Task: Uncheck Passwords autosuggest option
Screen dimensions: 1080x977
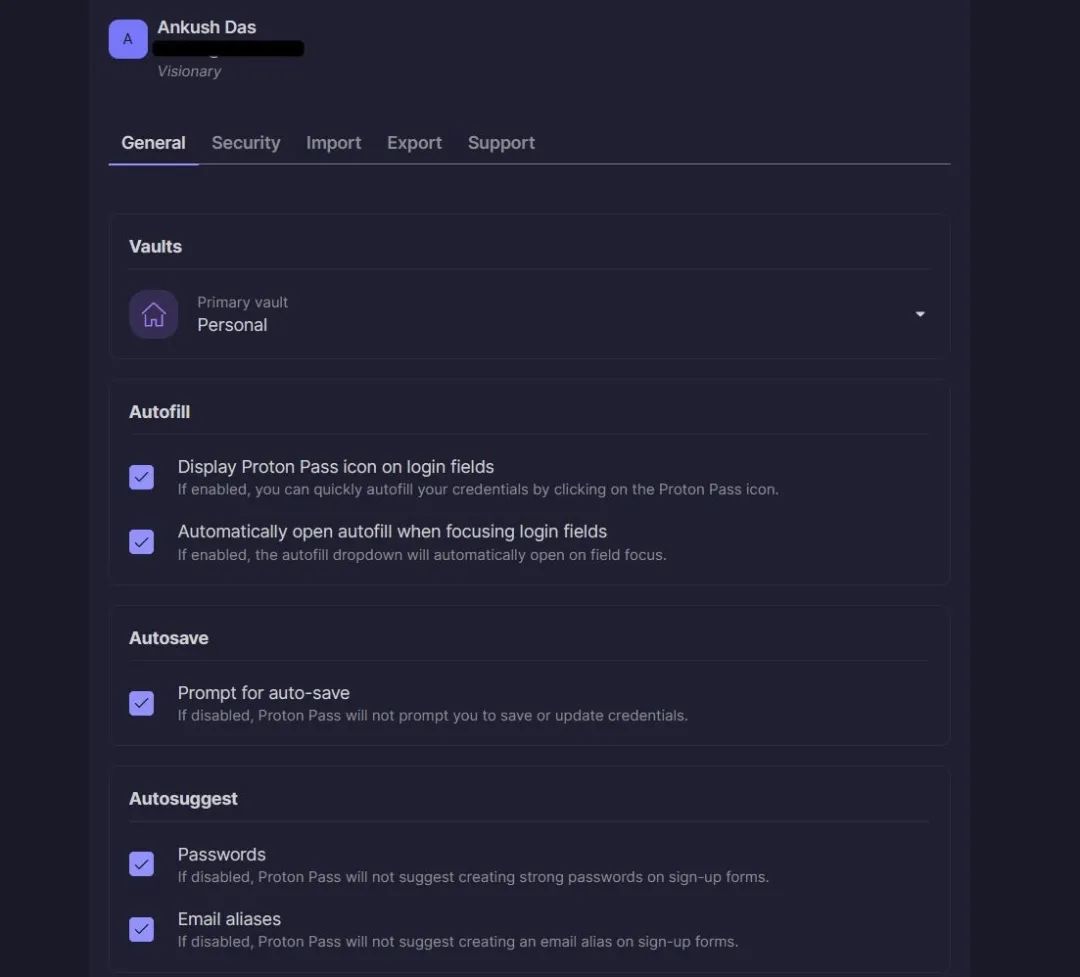Action: pos(142,864)
